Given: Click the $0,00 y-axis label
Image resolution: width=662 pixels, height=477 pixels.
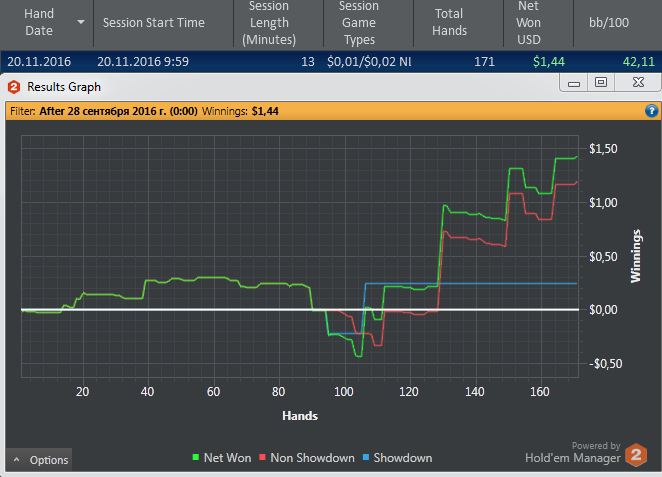Looking at the screenshot, I should pyautogui.click(x=603, y=310).
